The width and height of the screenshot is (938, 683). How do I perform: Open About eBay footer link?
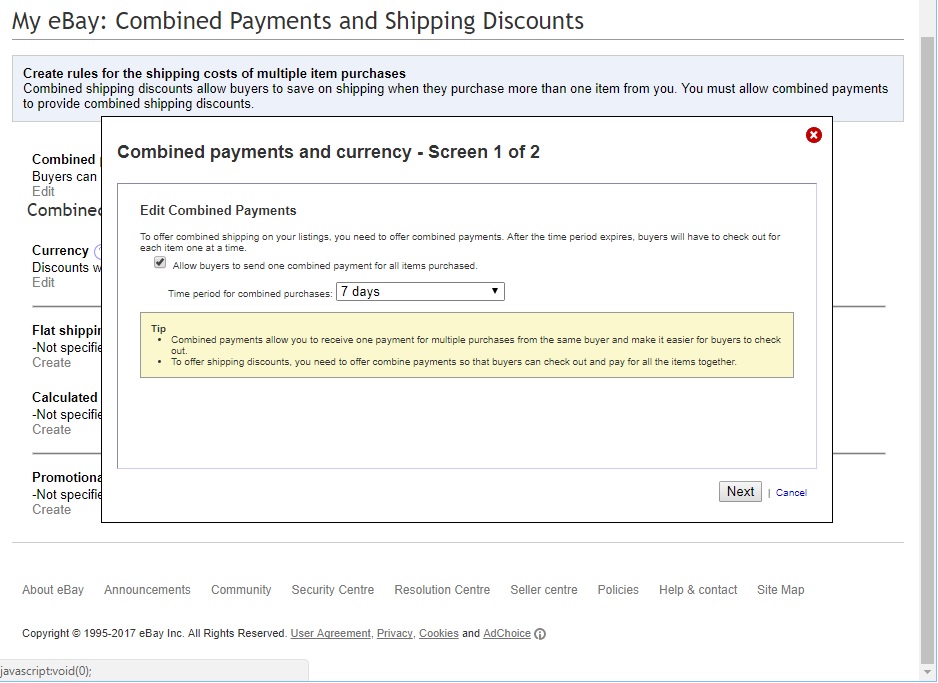point(53,590)
